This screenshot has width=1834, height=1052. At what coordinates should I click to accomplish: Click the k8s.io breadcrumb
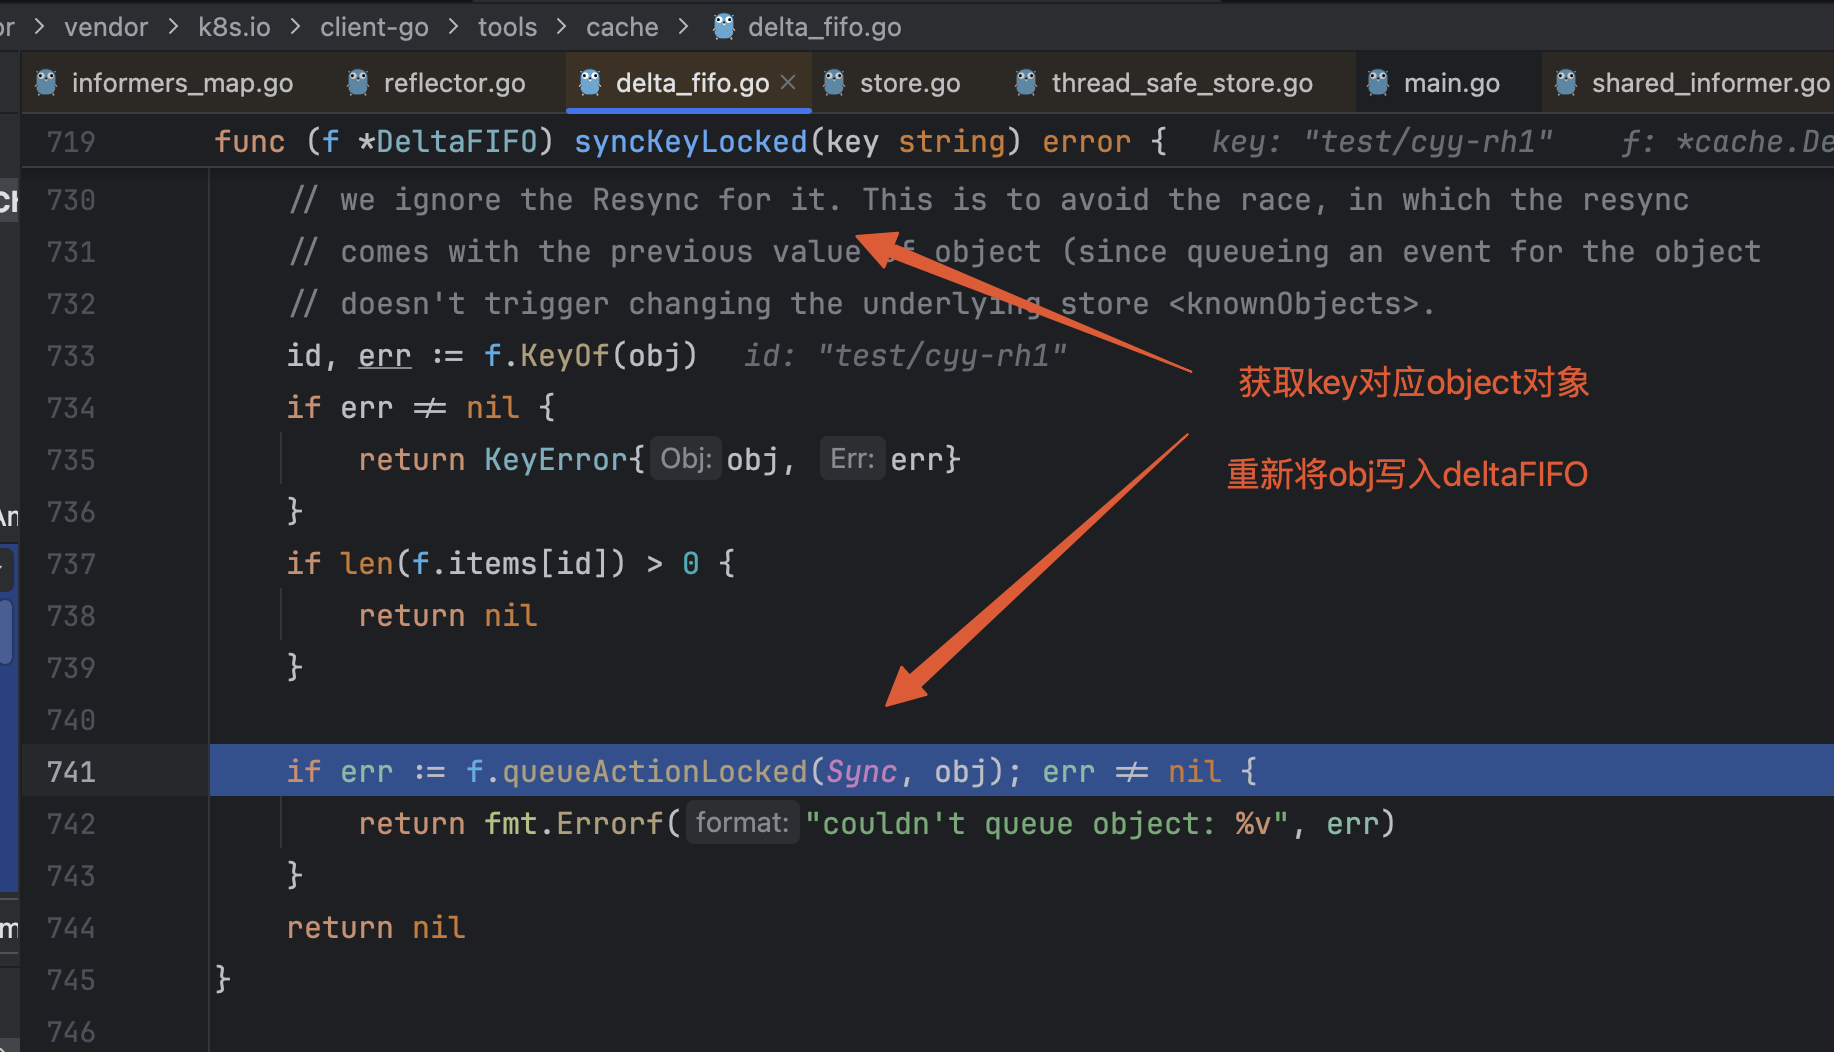234,27
